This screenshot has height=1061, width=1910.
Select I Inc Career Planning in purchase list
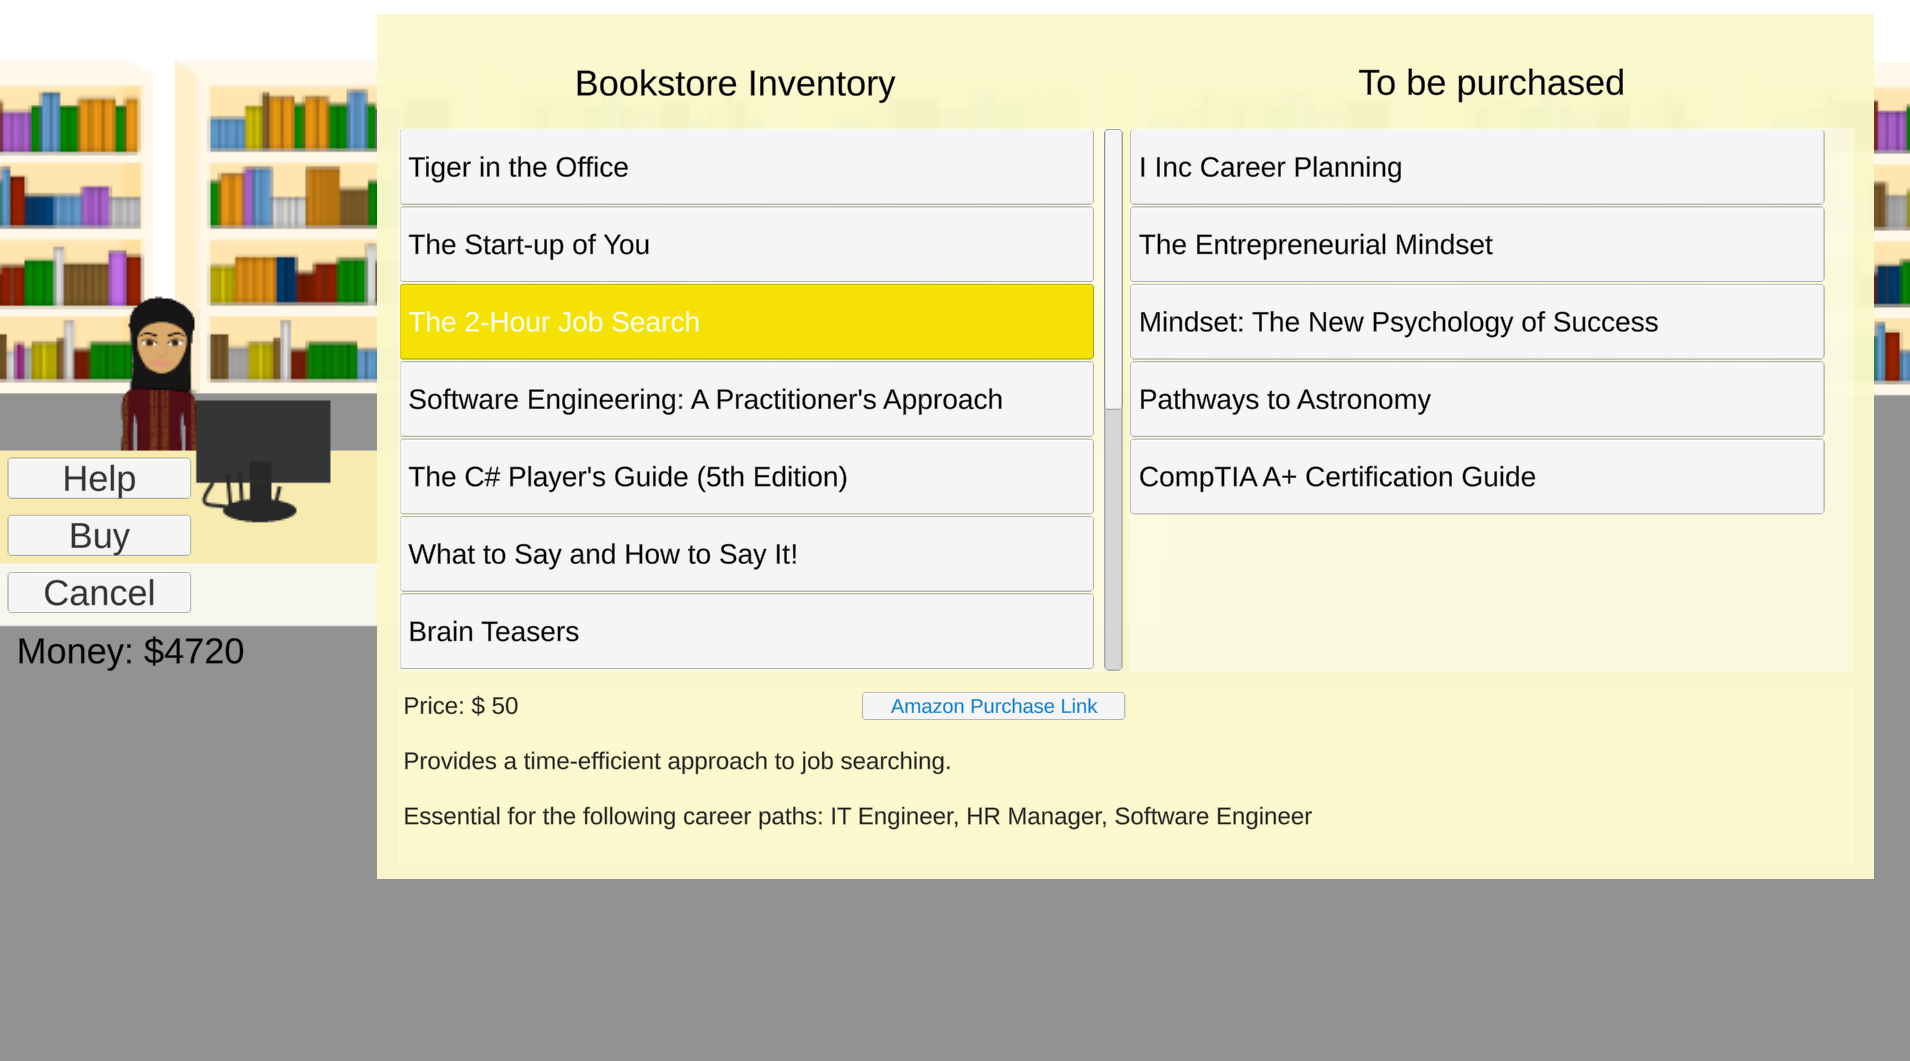[1476, 167]
